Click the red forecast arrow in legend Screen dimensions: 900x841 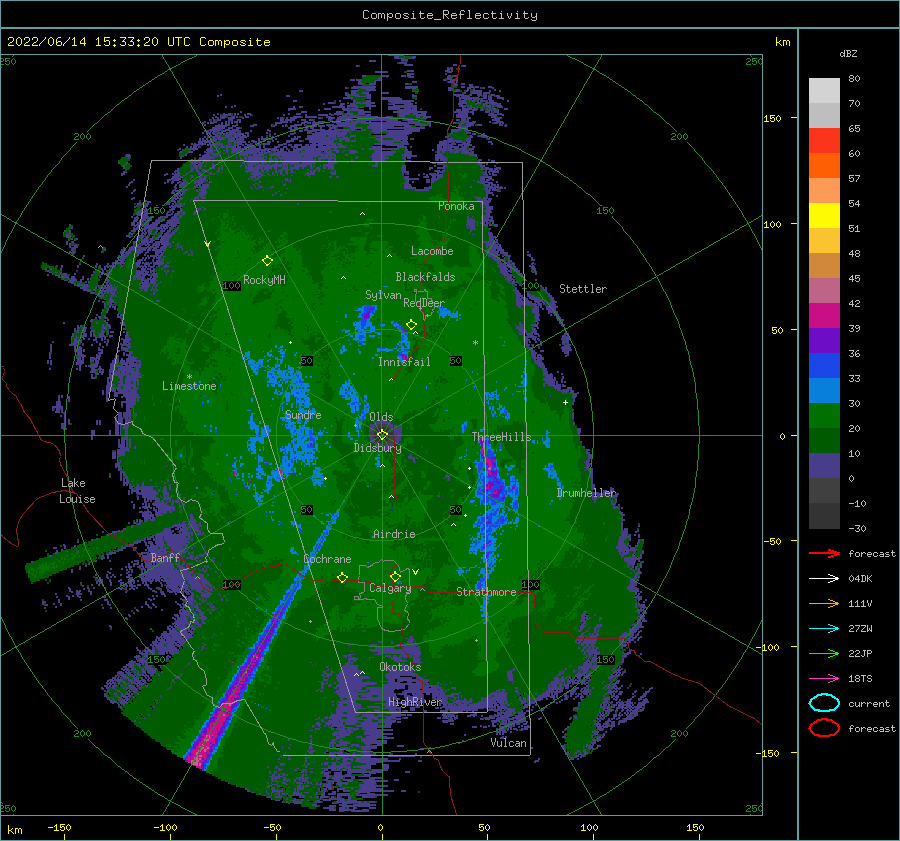[x=824, y=553]
